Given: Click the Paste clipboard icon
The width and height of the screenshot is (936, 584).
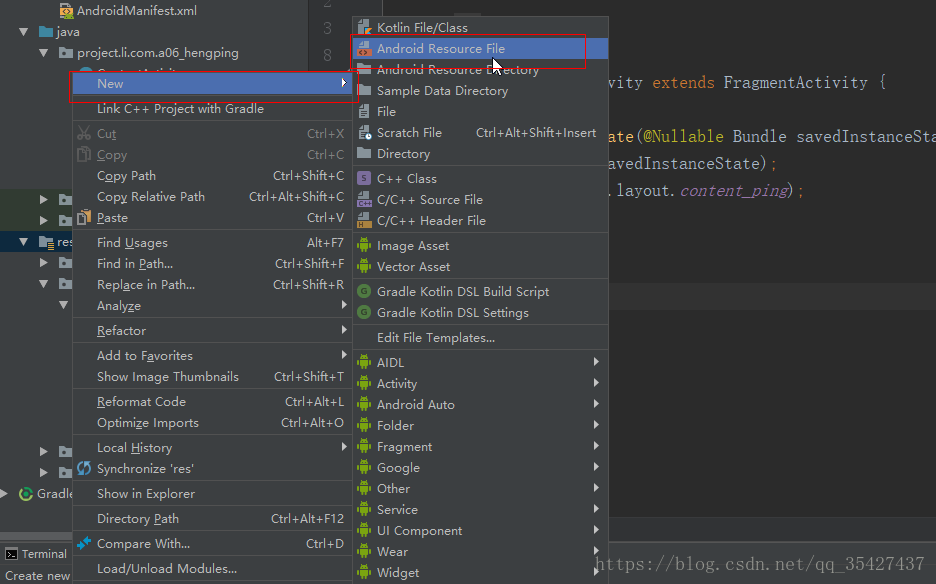Looking at the screenshot, I should tap(84, 217).
